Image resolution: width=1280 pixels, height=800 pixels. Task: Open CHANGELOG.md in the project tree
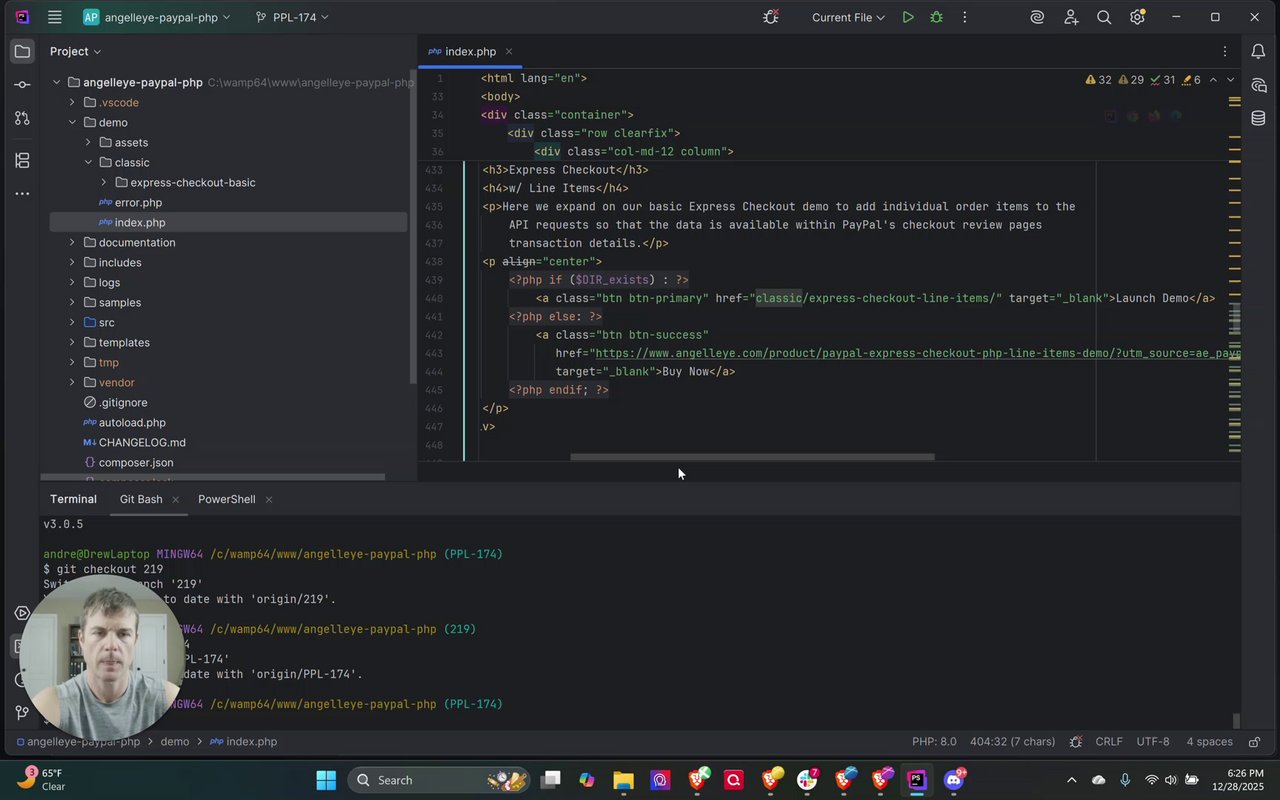(x=141, y=442)
